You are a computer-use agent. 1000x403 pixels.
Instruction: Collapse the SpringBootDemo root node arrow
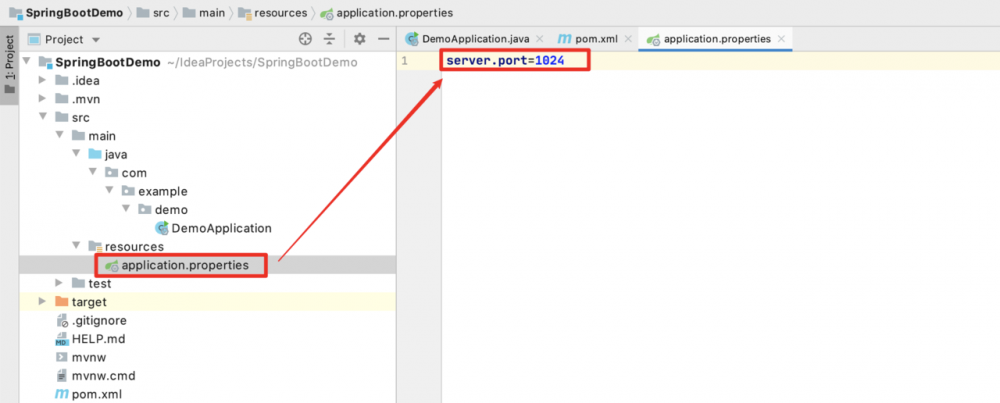(x=27, y=62)
